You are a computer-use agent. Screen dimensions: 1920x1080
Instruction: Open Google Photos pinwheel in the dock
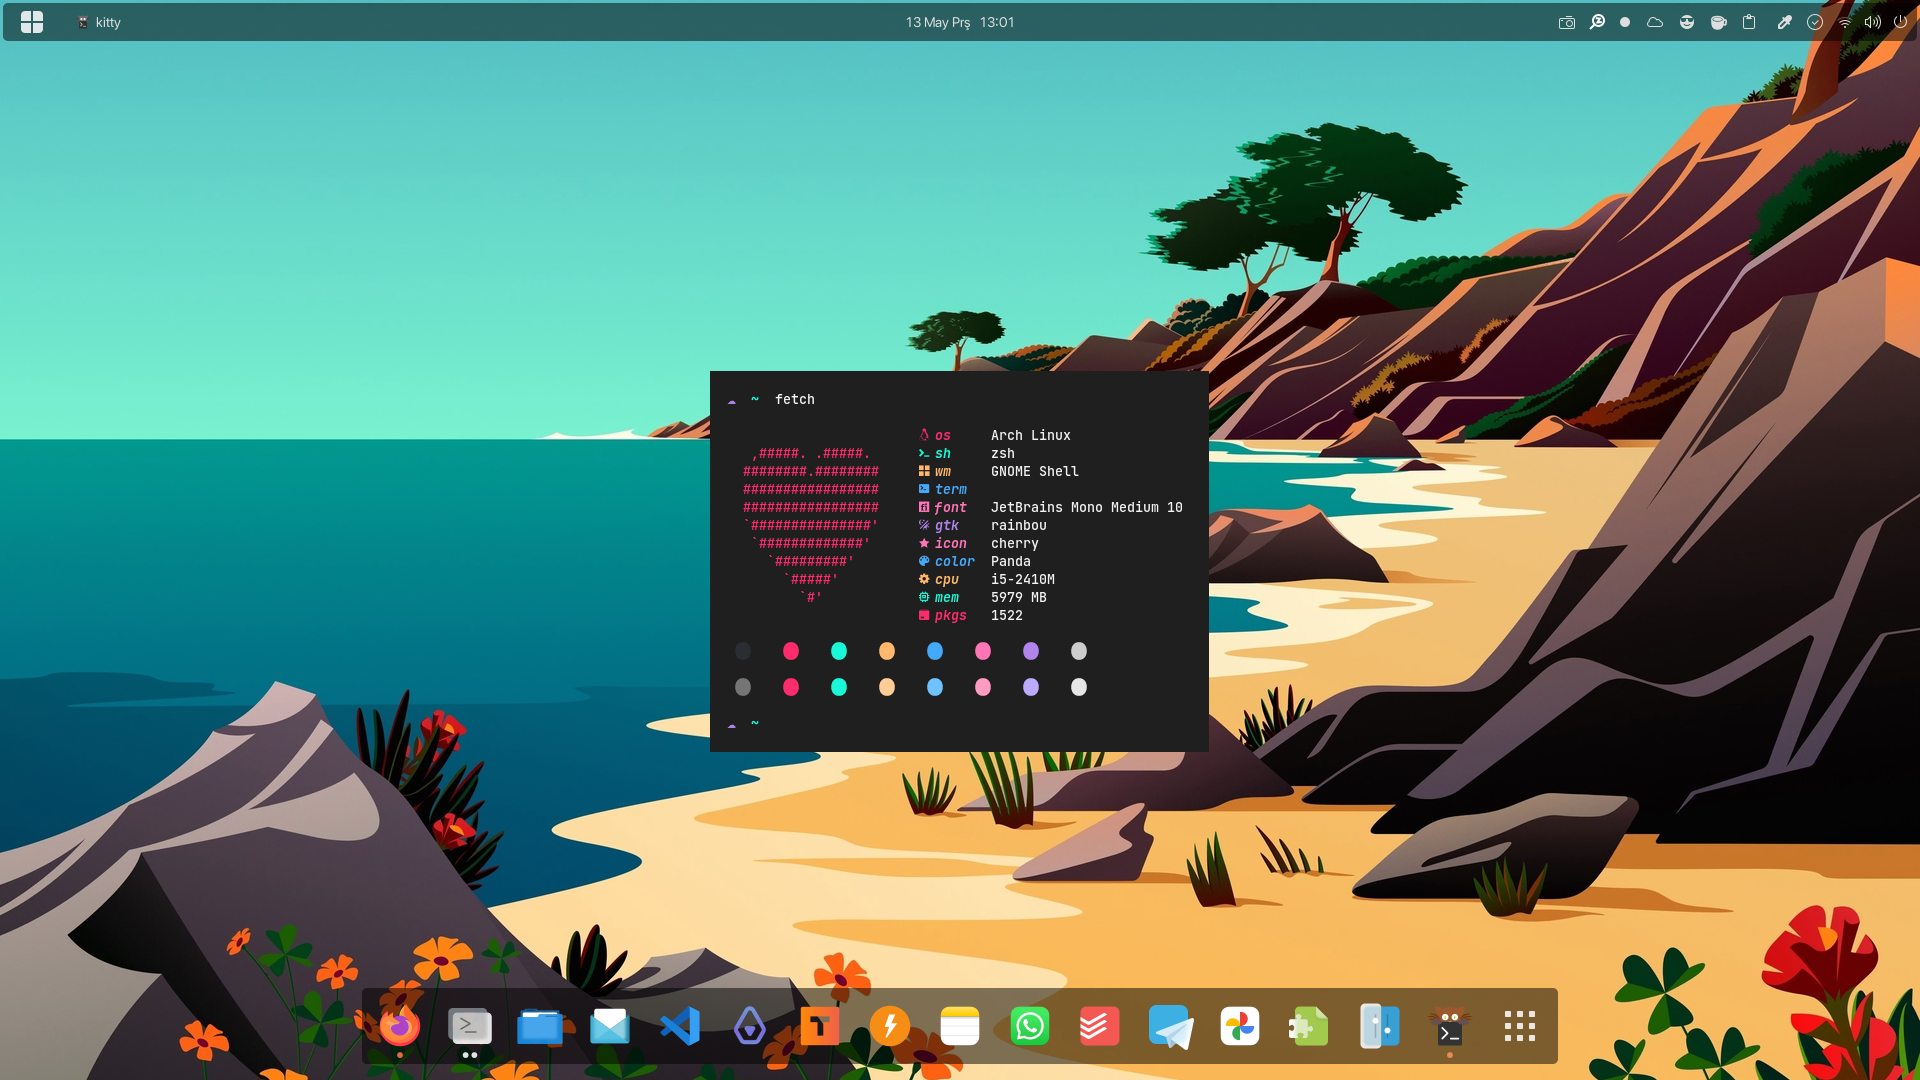1240,1026
